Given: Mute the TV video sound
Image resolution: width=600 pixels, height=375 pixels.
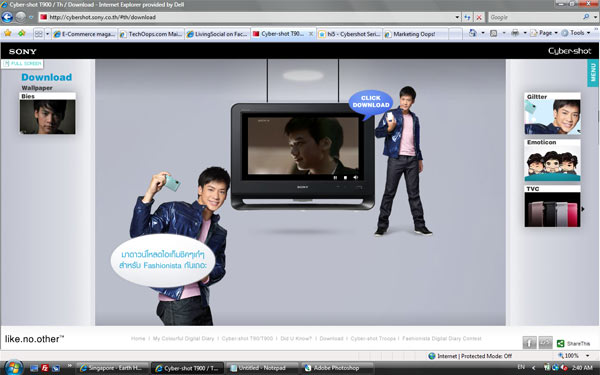Looking at the screenshot, I should coord(355,178).
